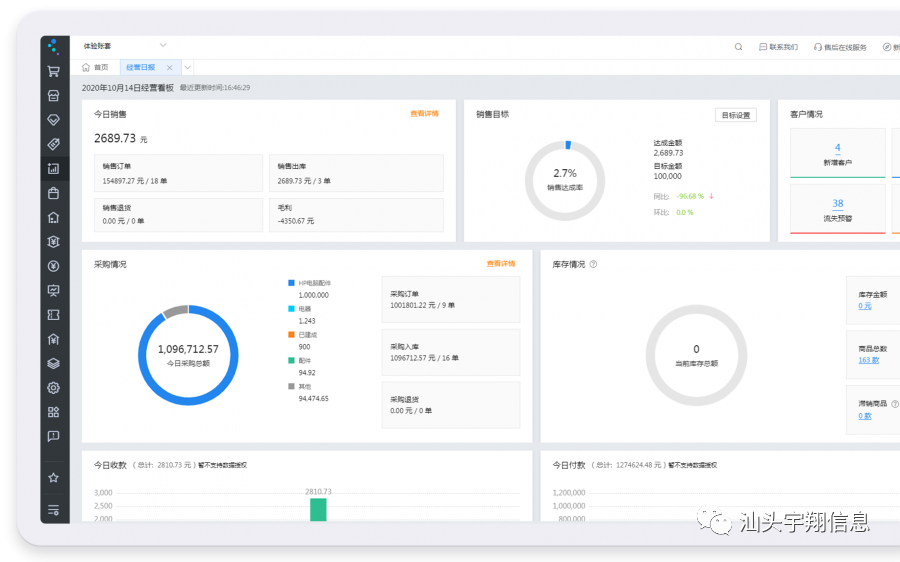Click blue HP电脑配件 legend swatch
Screen dimensions: 900x562
click(x=291, y=283)
